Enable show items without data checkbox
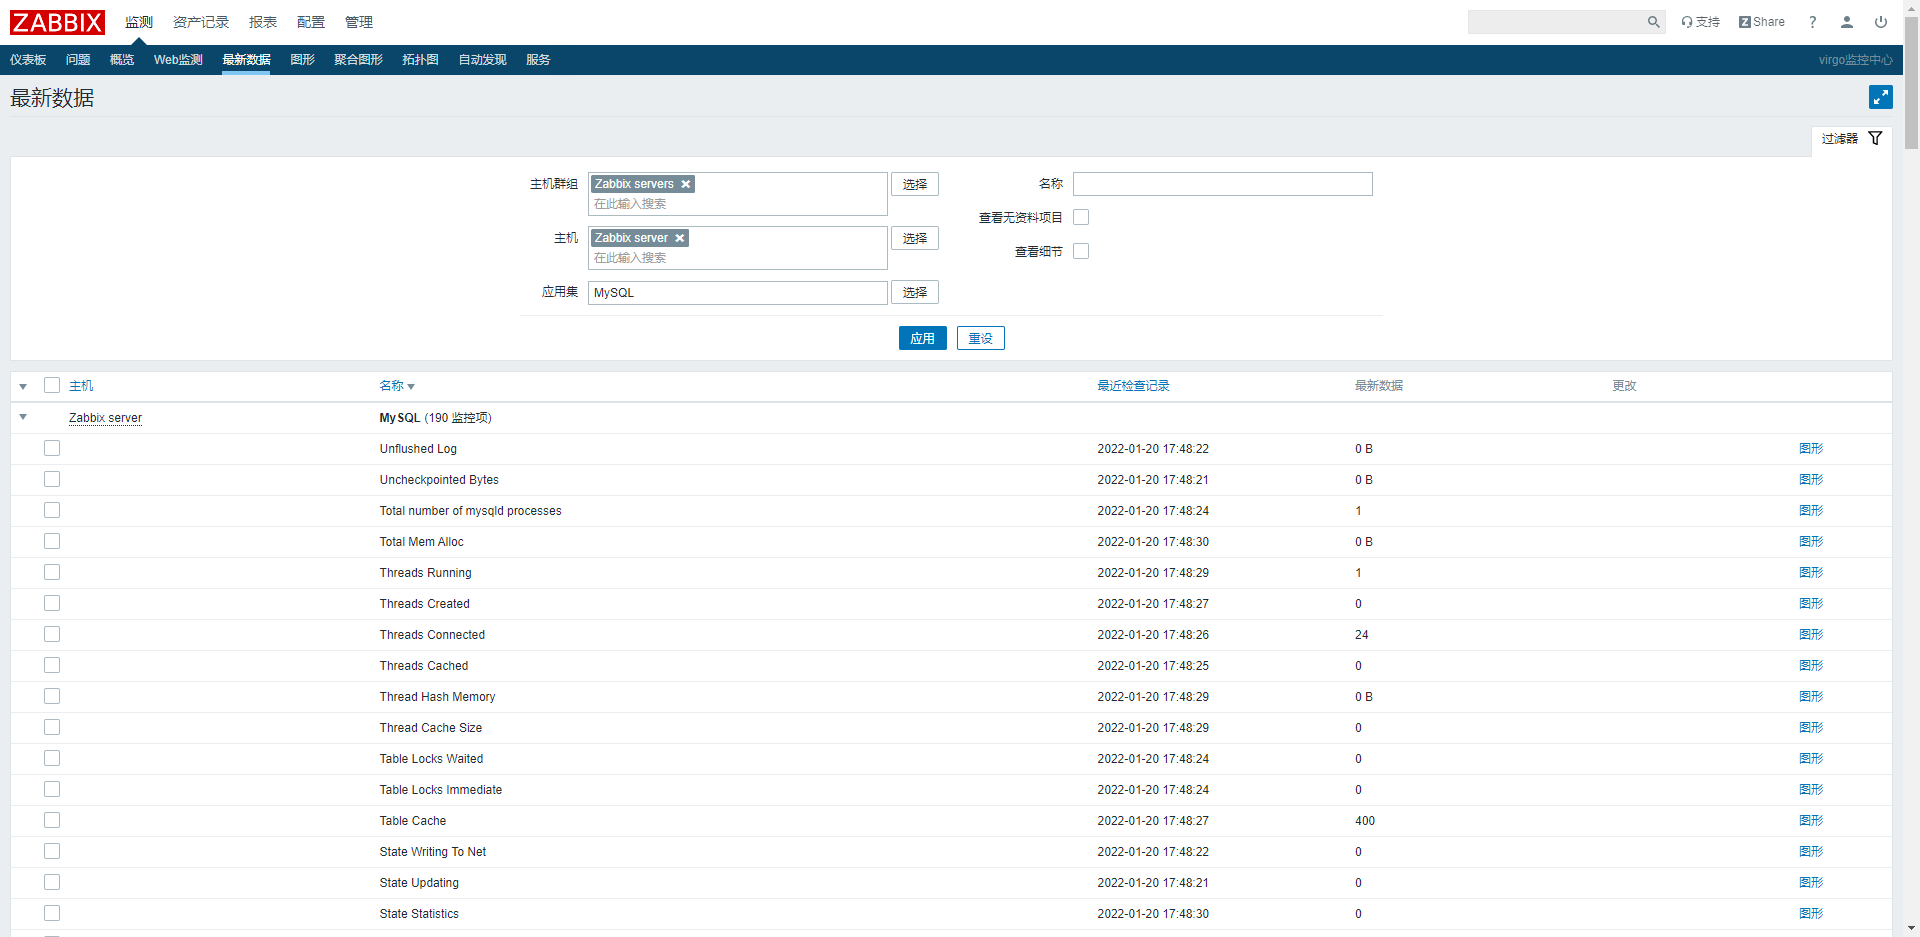1920x937 pixels. 1081,217
